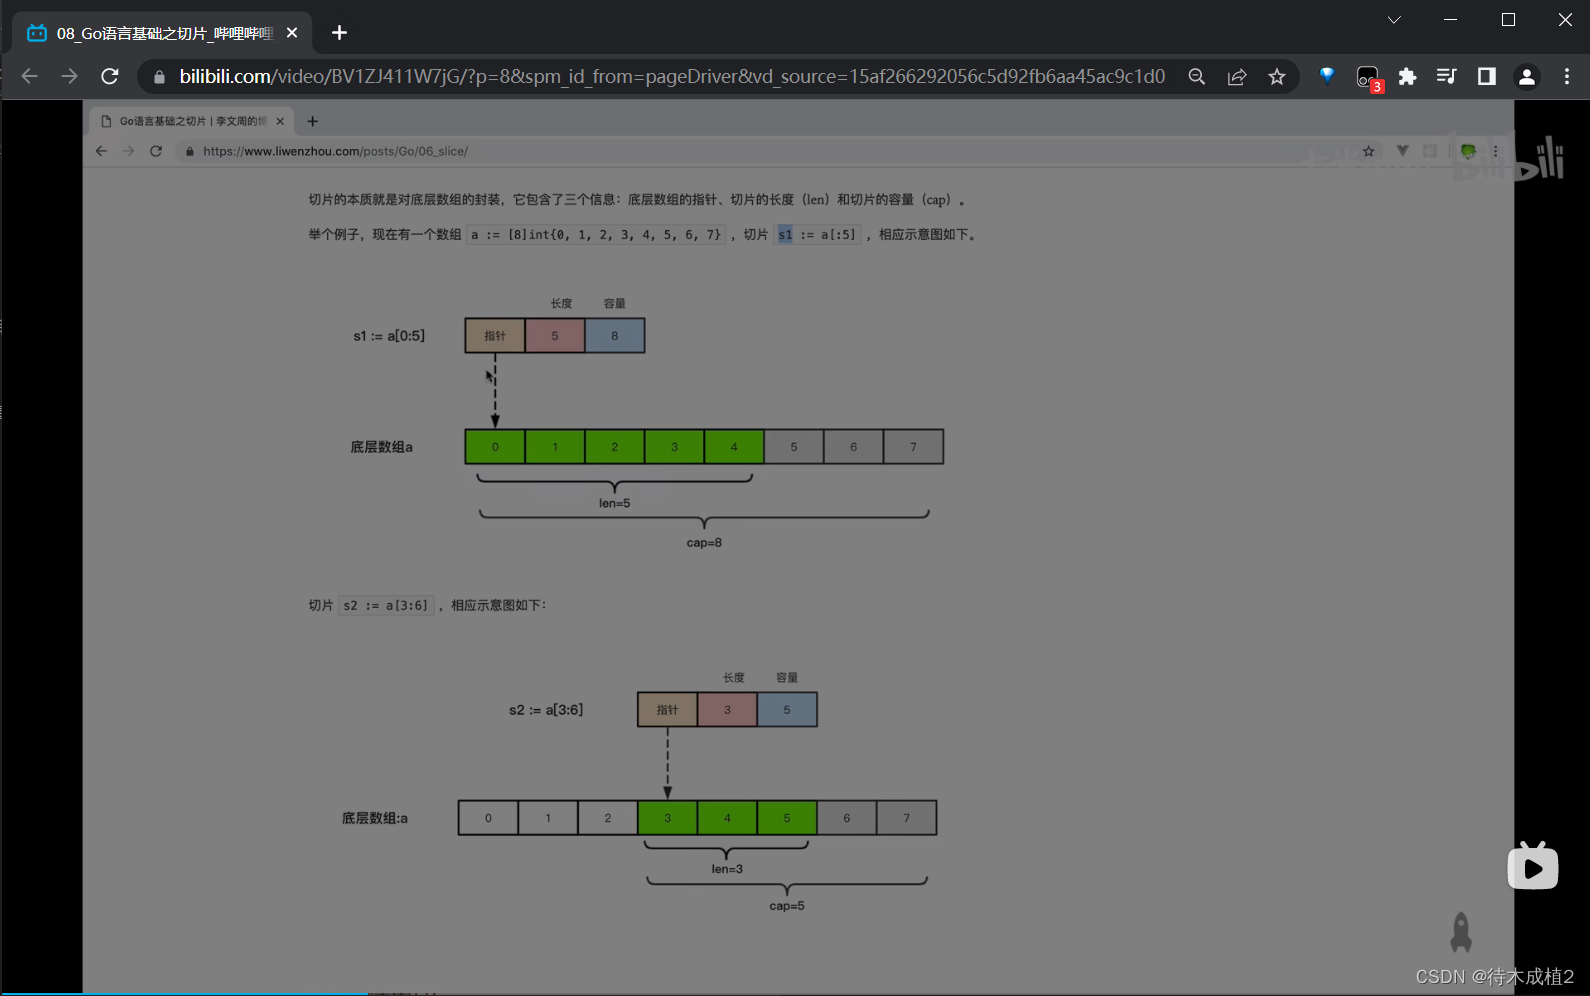Close the 08_Go语言基础之切片 tab
This screenshot has width=1590, height=996.
[292, 33]
